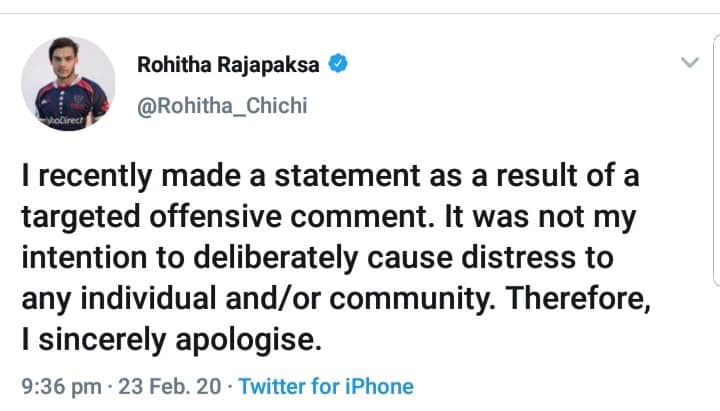Open the Twitter for iPhone source link
The height and width of the screenshot is (411, 720).
pos(326,386)
